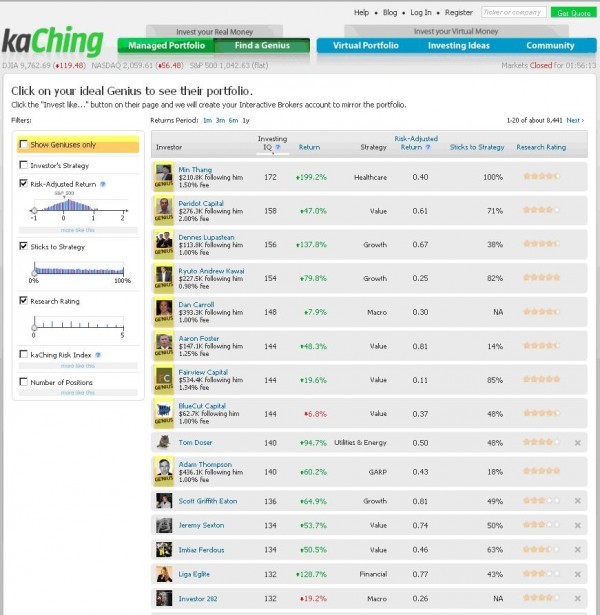Screen dimensions: 600x615
Task: Click Aaron Foster's avatar
Action: [164, 342]
